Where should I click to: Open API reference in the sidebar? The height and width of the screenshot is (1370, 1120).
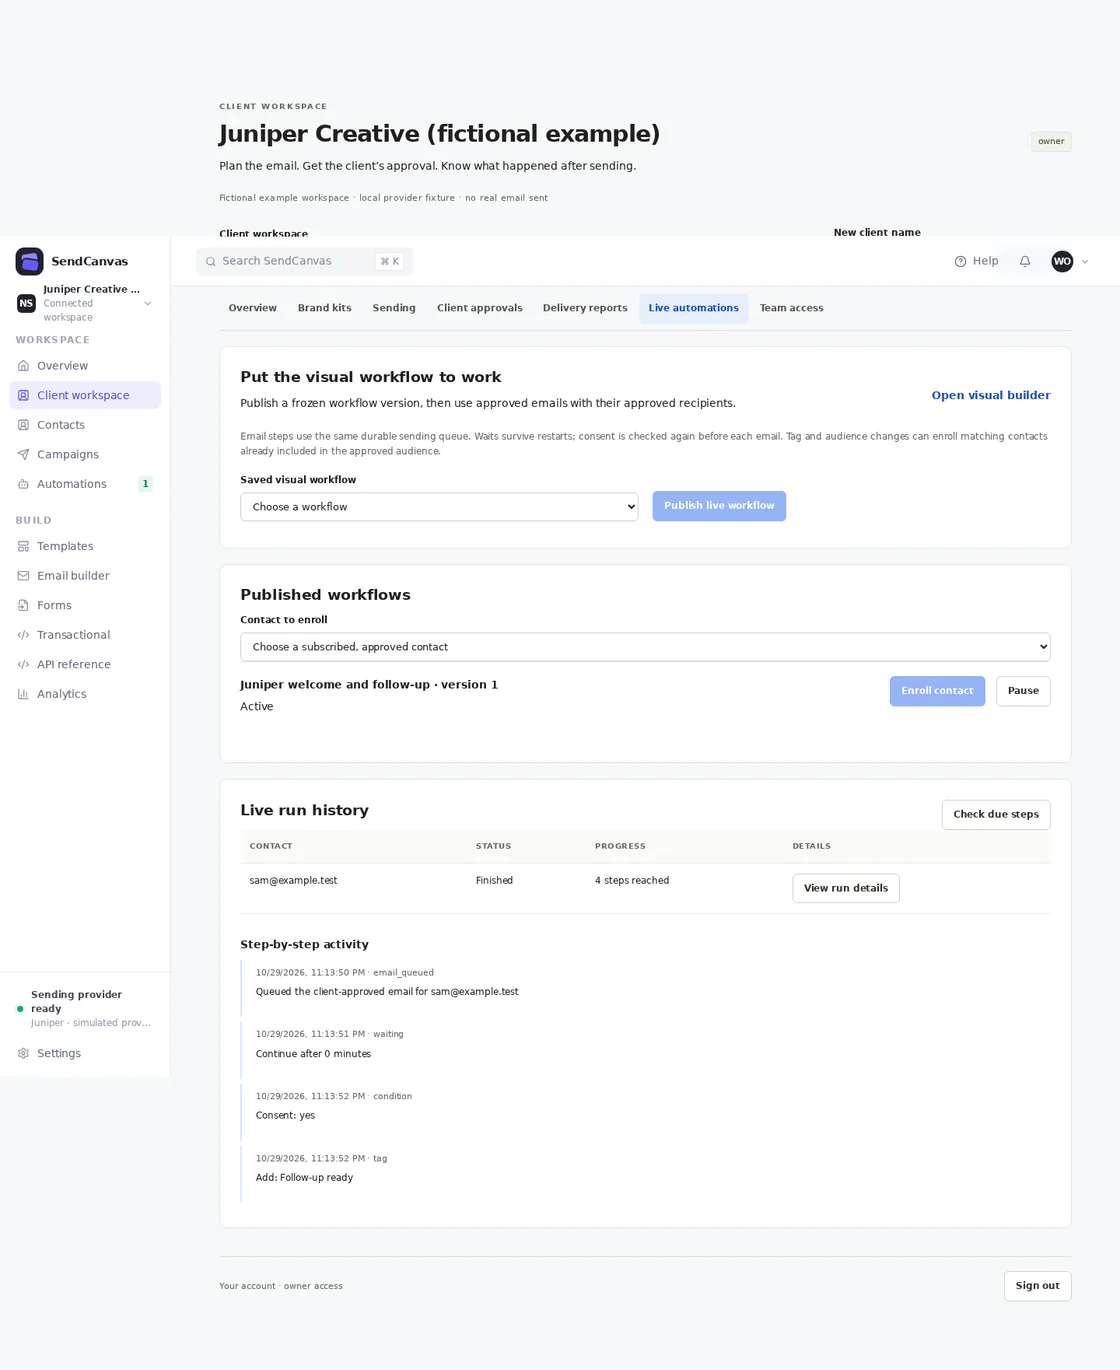[85, 664]
